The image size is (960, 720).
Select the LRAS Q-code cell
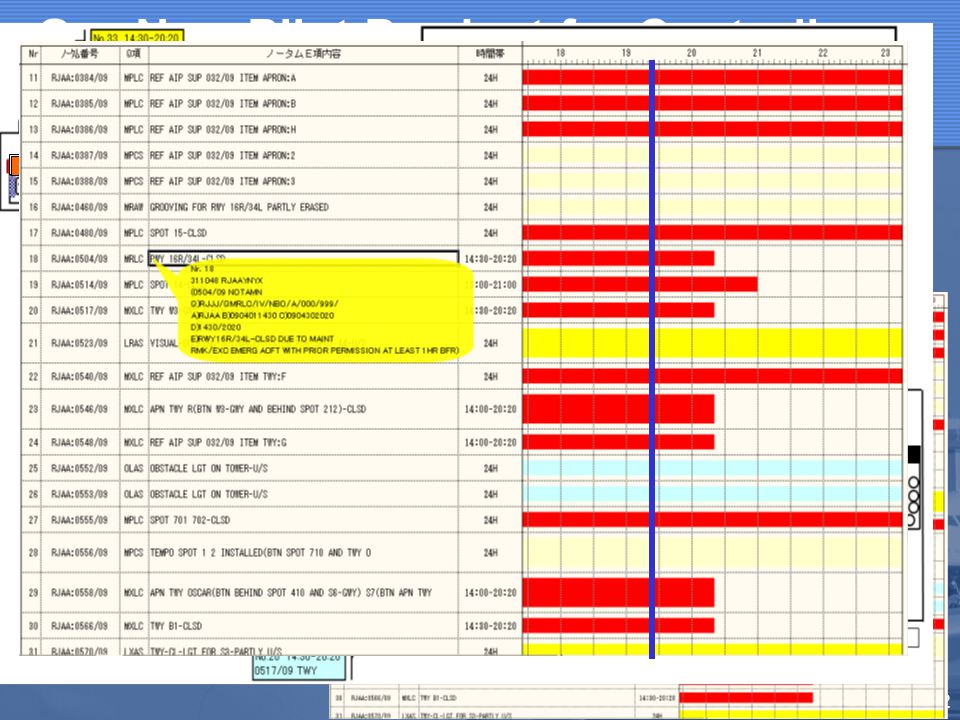(133, 343)
